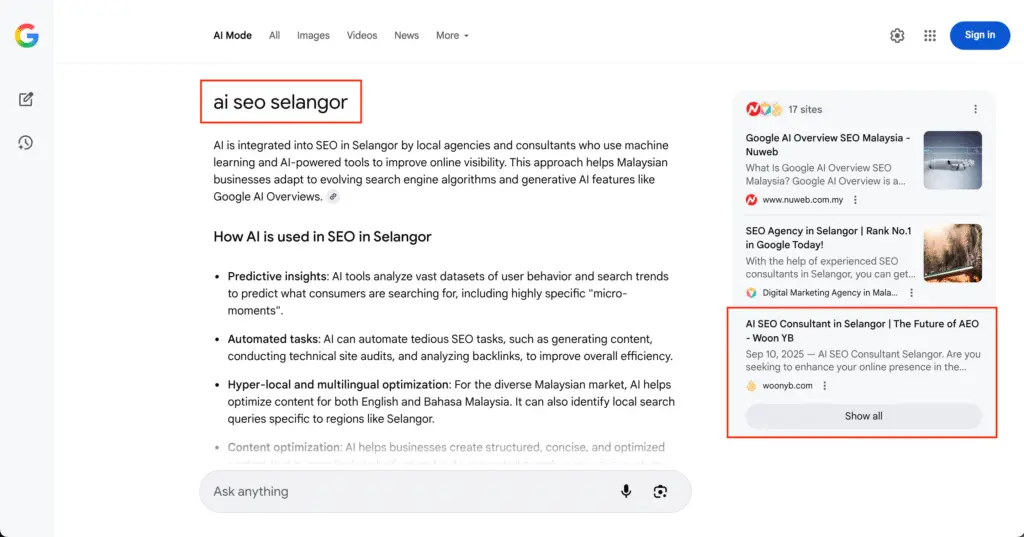Click the '17 sites' label
Image resolution: width=1024 pixels, height=537 pixels.
[x=805, y=109]
